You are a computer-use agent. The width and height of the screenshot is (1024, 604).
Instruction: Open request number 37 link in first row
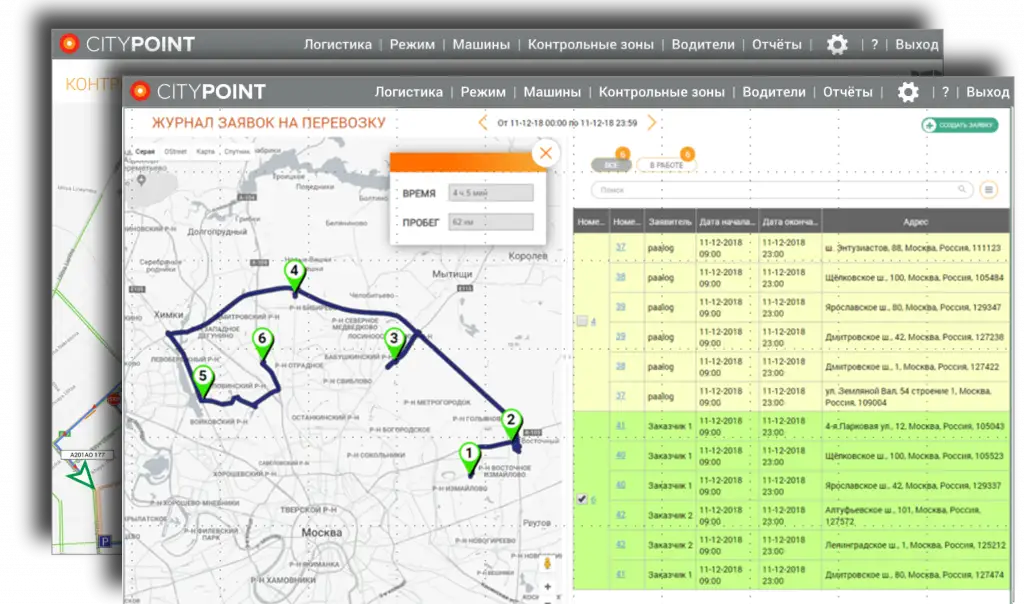click(x=621, y=247)
